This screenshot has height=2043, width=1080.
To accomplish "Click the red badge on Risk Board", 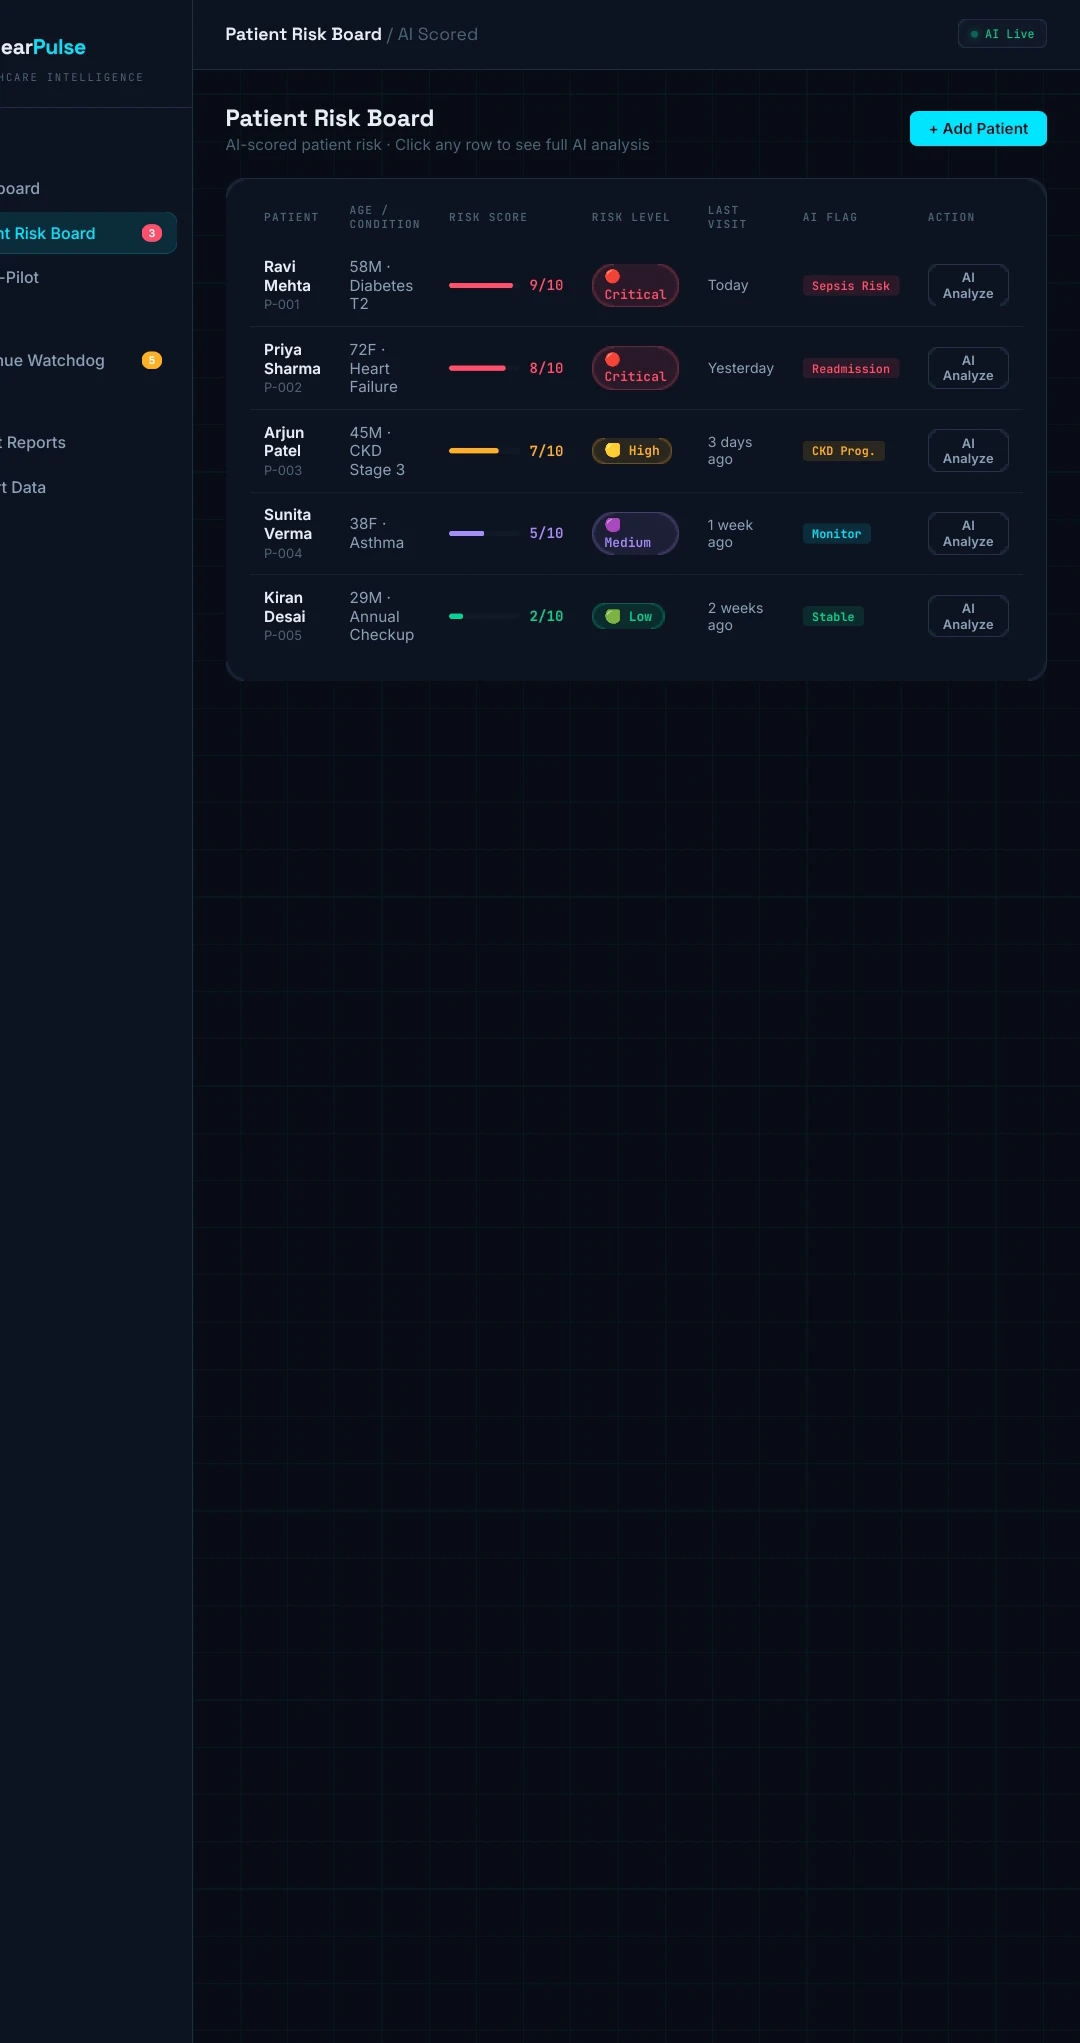I will tap(152, 233).
